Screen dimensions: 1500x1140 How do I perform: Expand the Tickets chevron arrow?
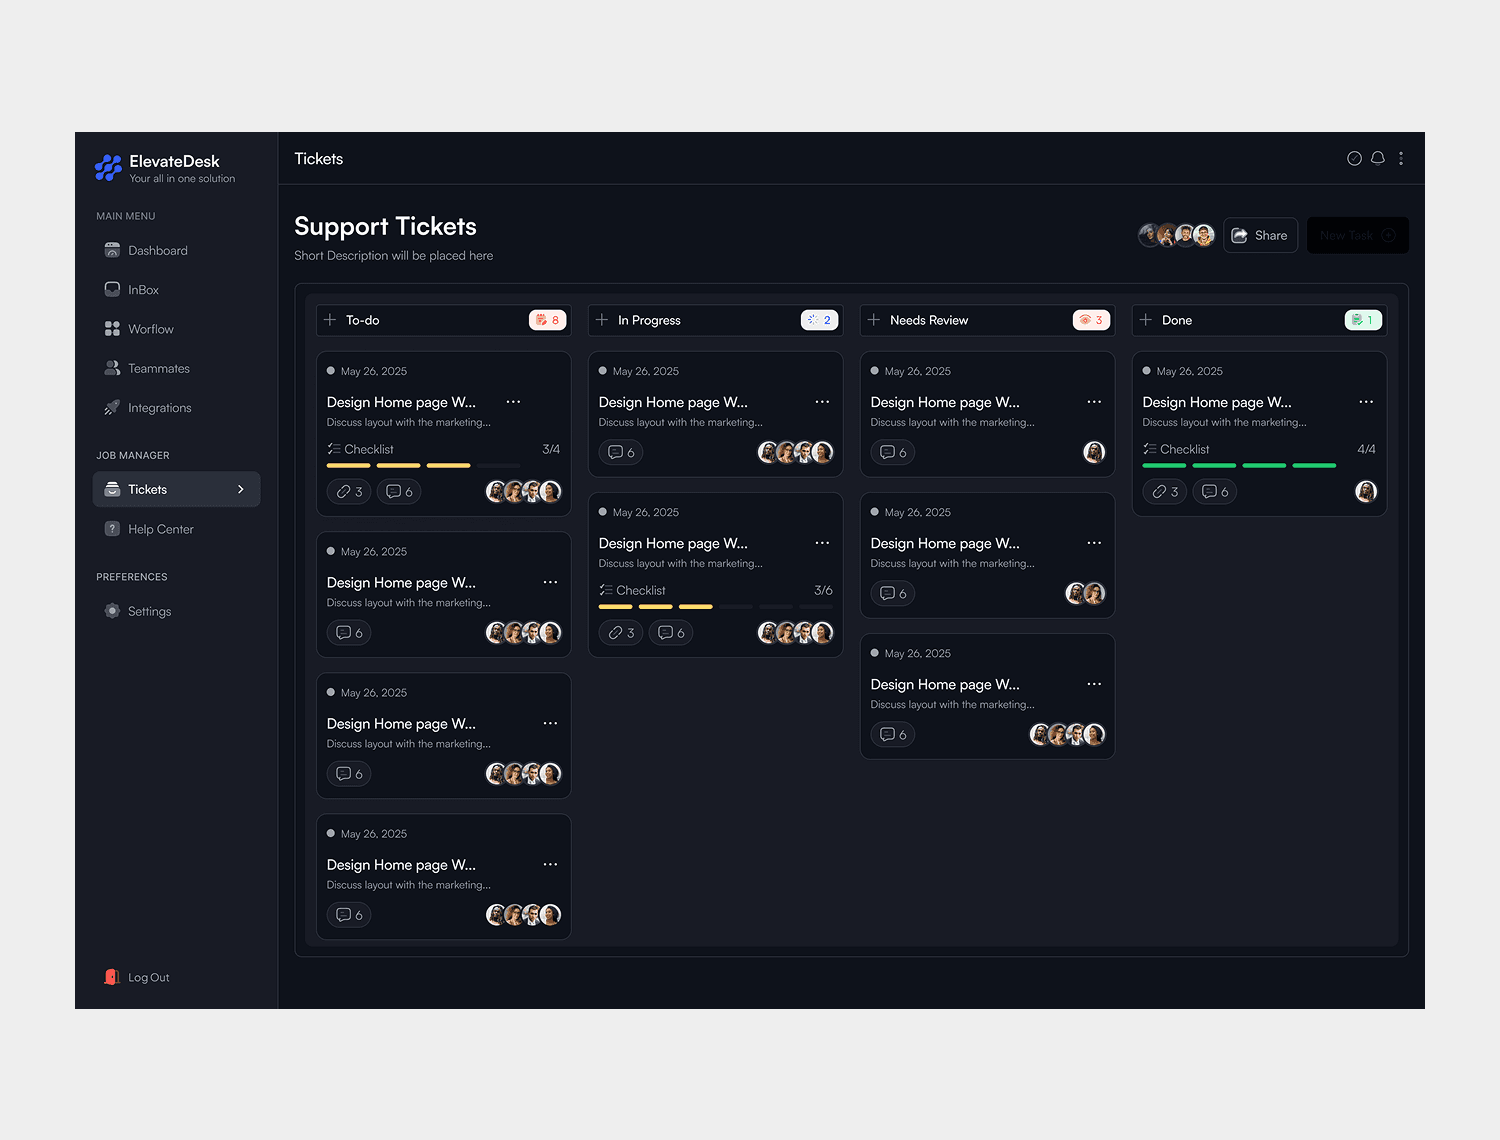241,489
